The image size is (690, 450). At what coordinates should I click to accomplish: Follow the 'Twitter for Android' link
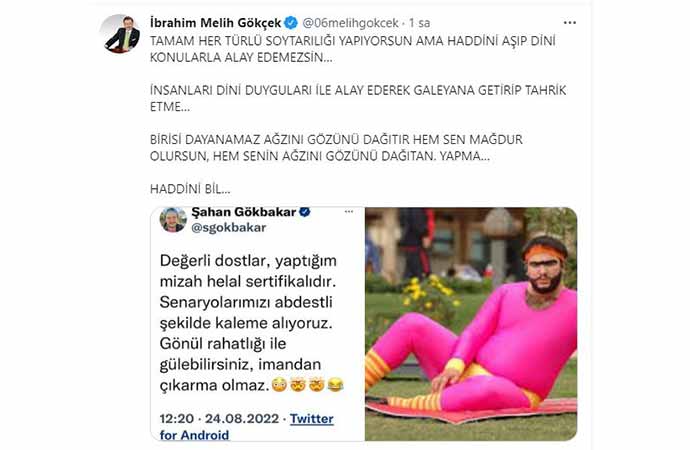click(x=246, y=427)
